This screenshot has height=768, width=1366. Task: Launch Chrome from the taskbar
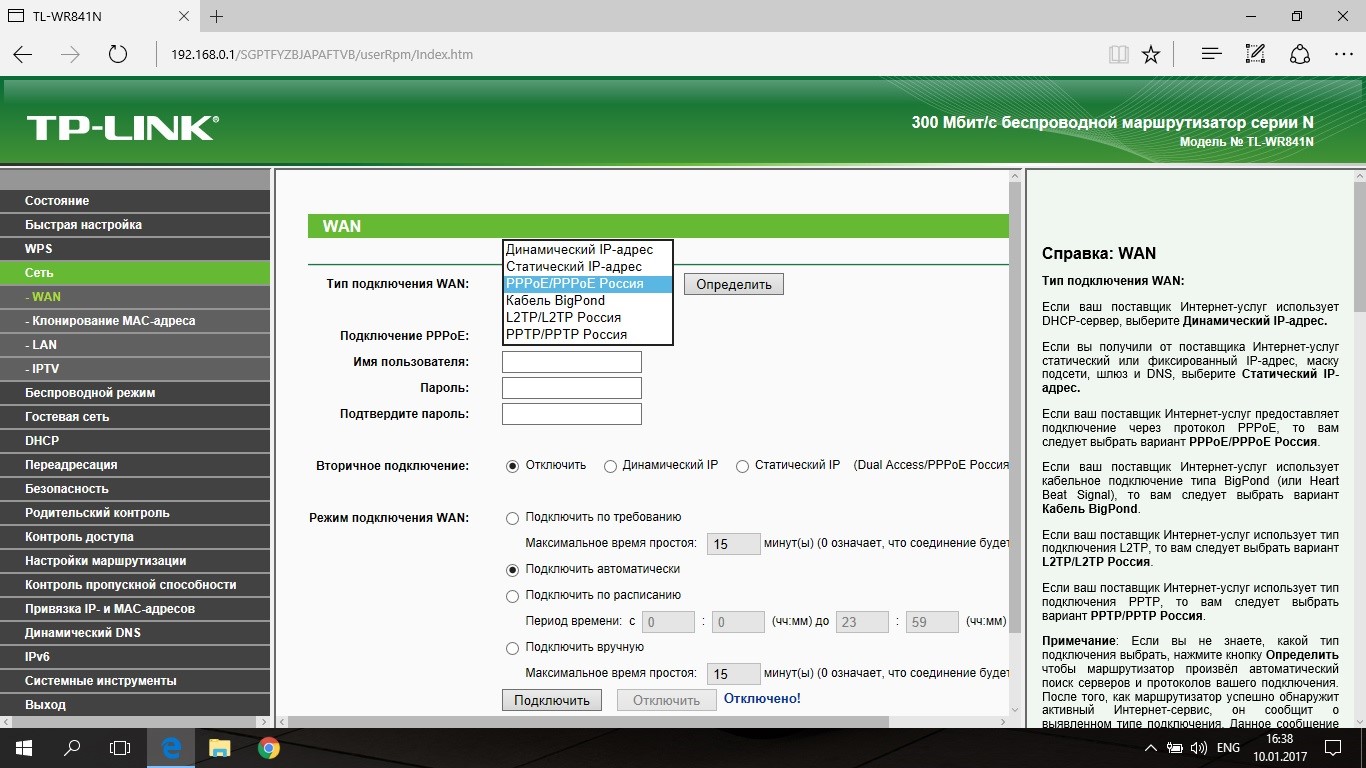pos(268,747)
